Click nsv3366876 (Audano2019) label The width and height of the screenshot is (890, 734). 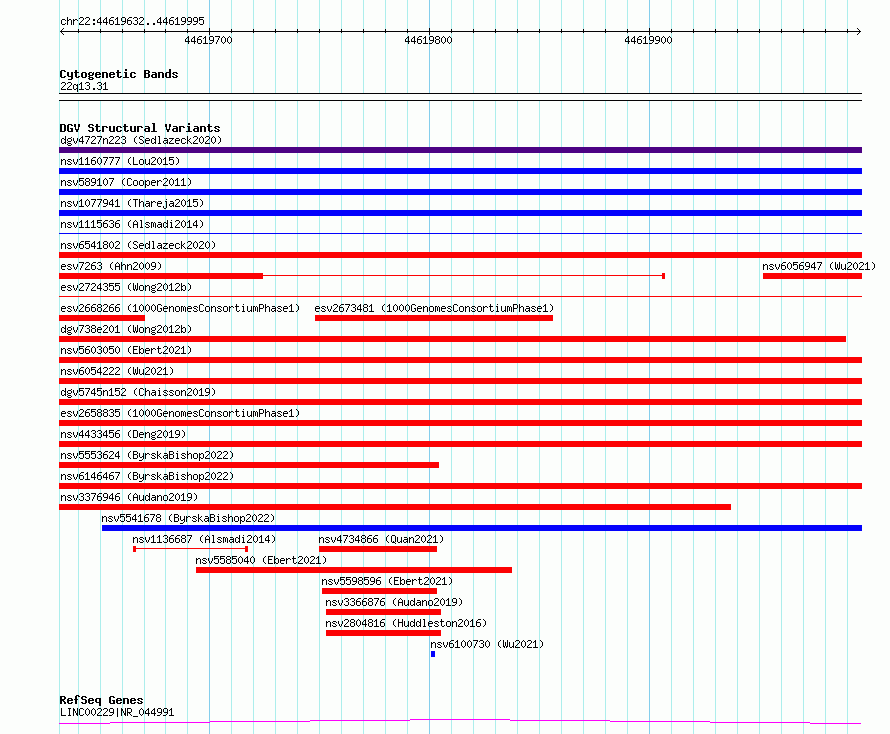(394, 602)
